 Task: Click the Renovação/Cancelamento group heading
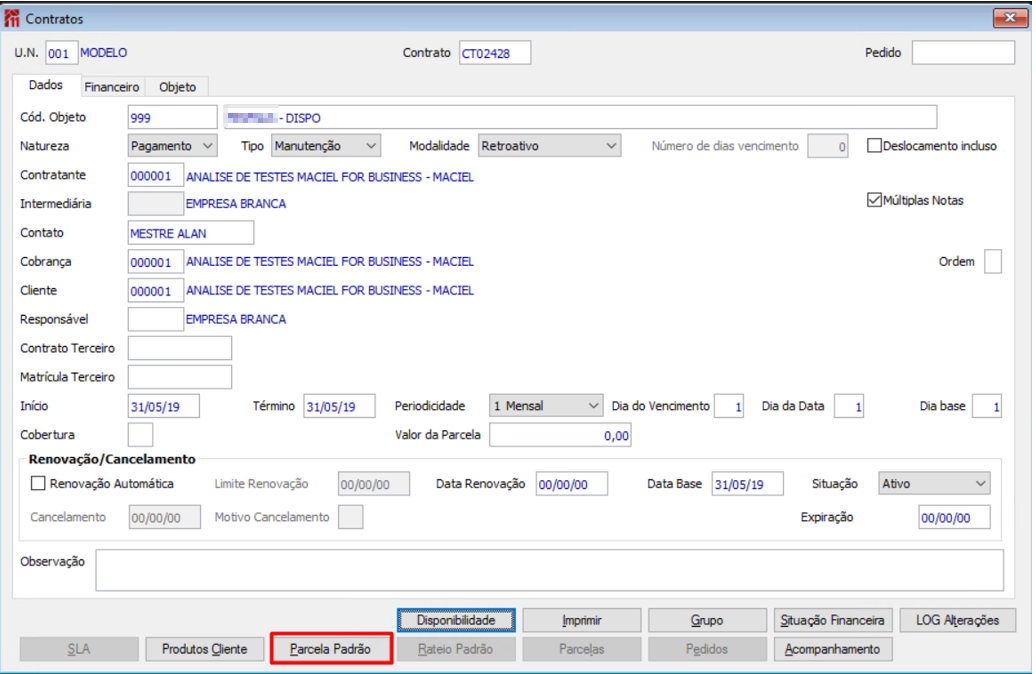click(112, 459)
